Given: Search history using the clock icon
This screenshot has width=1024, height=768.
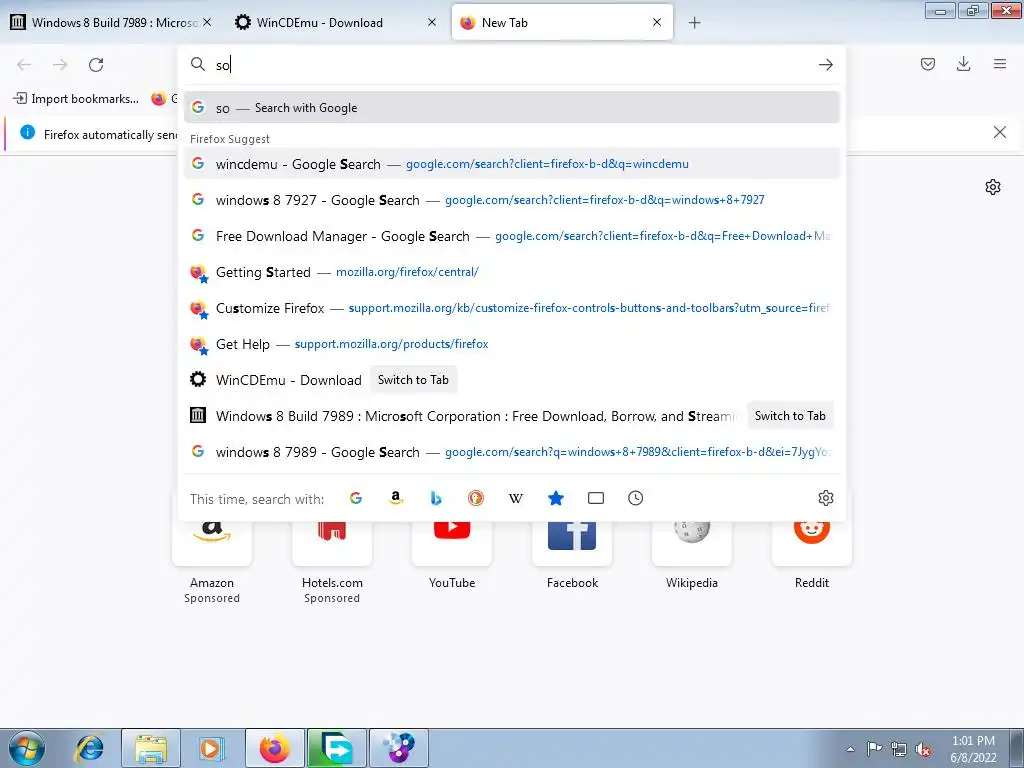Looking at the screenshot, I should 635,498.
